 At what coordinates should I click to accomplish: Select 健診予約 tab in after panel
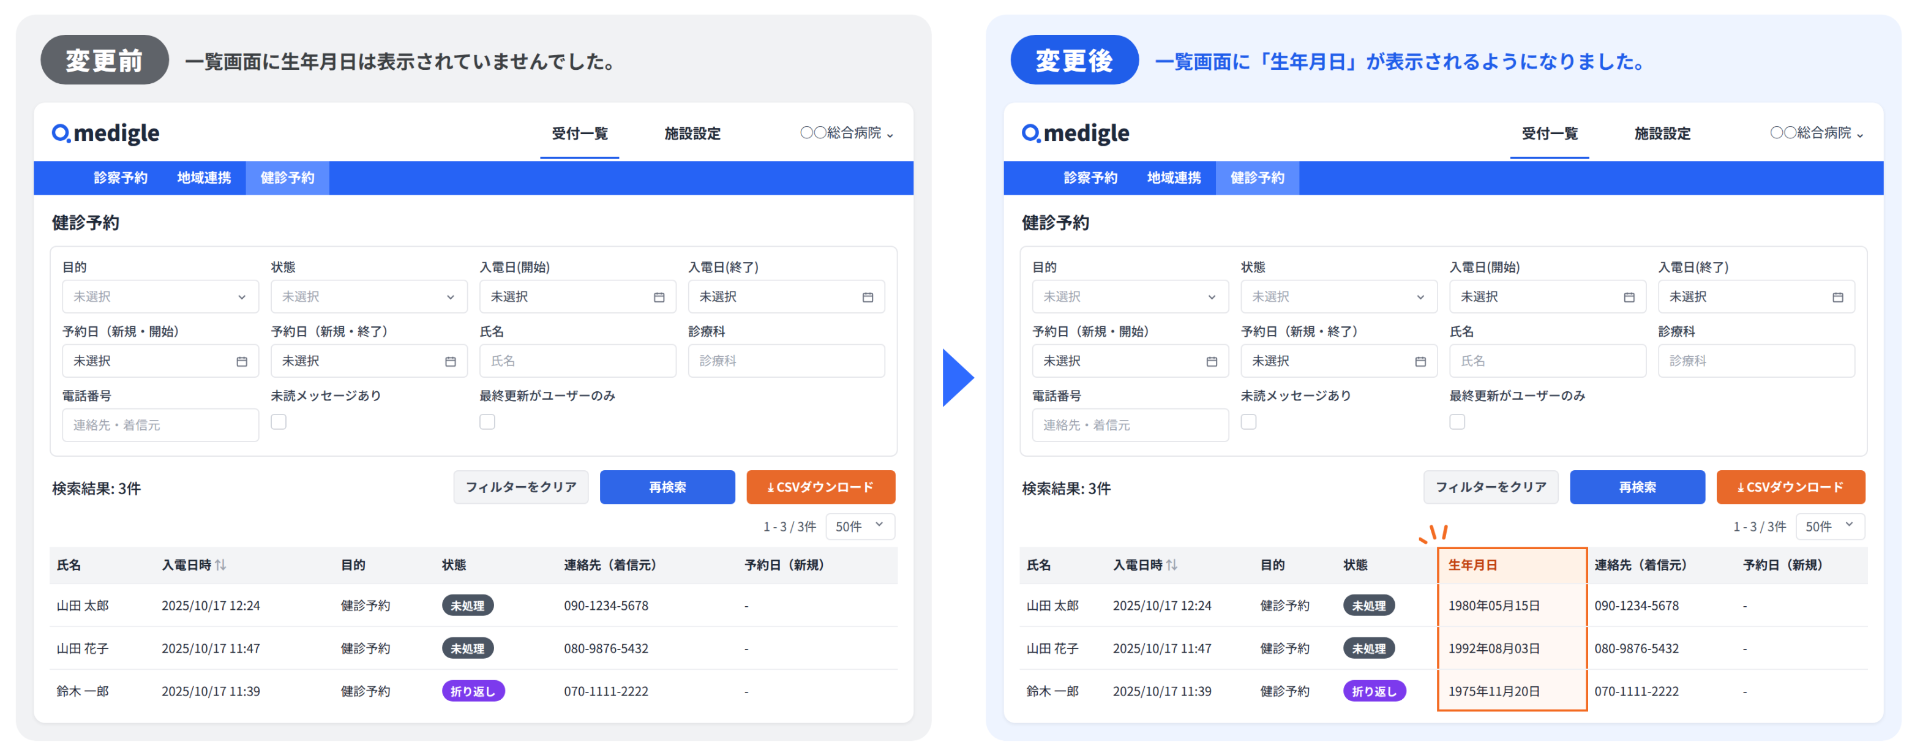1257,178
